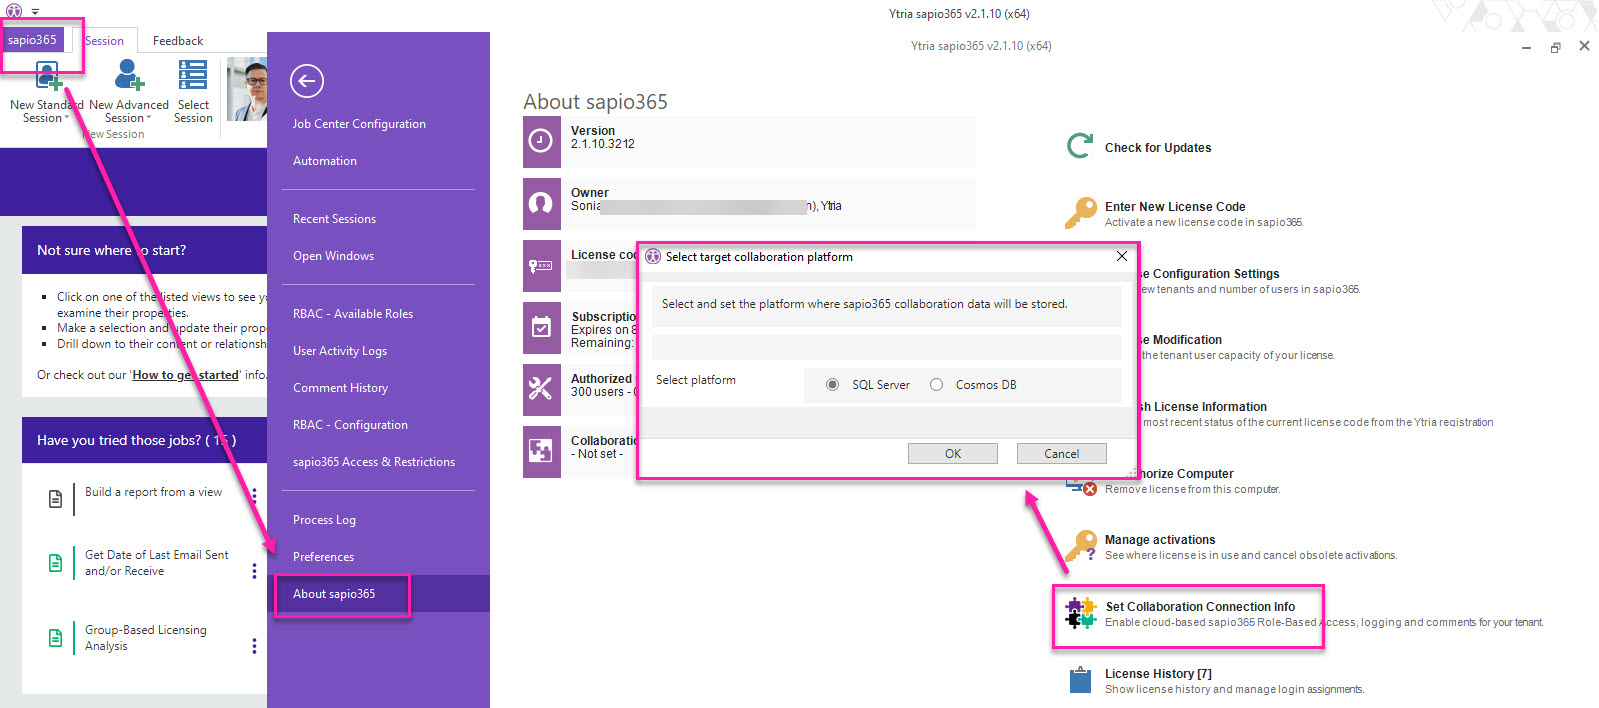Open Preferences in the backstage menu
Viewport: 1599px width, 708px height.
coord(323,557)
